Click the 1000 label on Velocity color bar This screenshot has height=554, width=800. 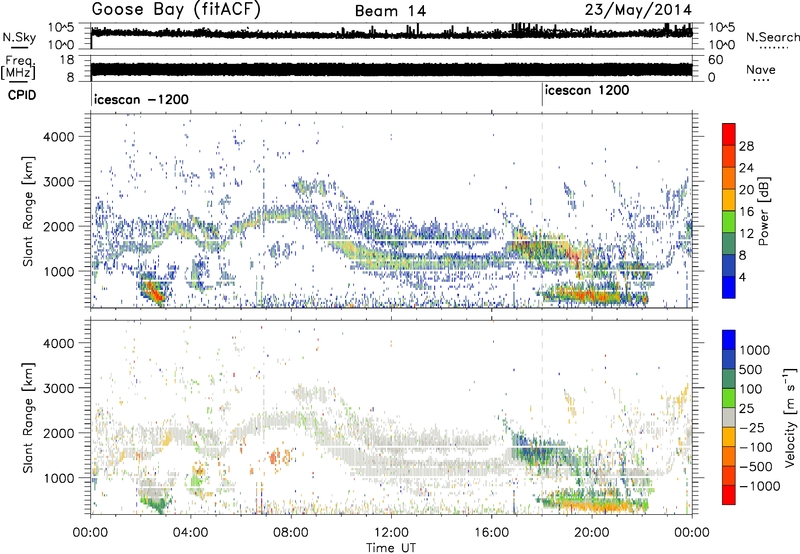click(x=754, y=350)
